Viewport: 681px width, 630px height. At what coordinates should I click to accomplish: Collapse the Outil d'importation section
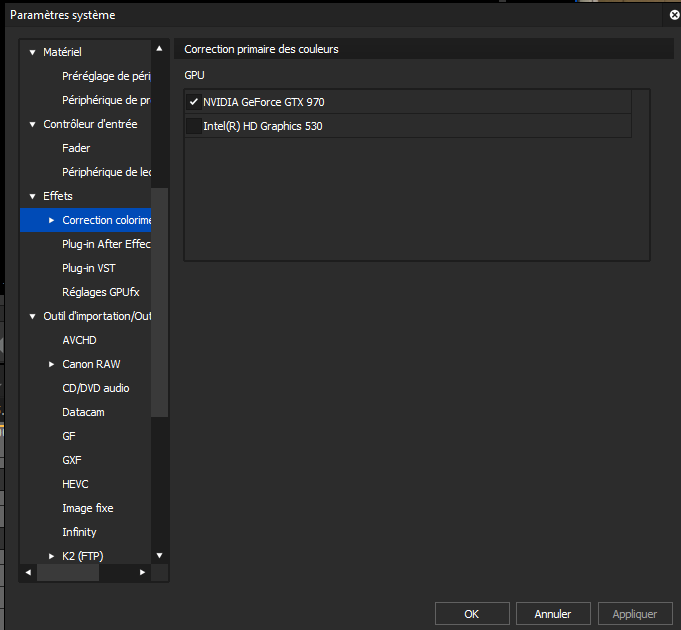point(33,316)
